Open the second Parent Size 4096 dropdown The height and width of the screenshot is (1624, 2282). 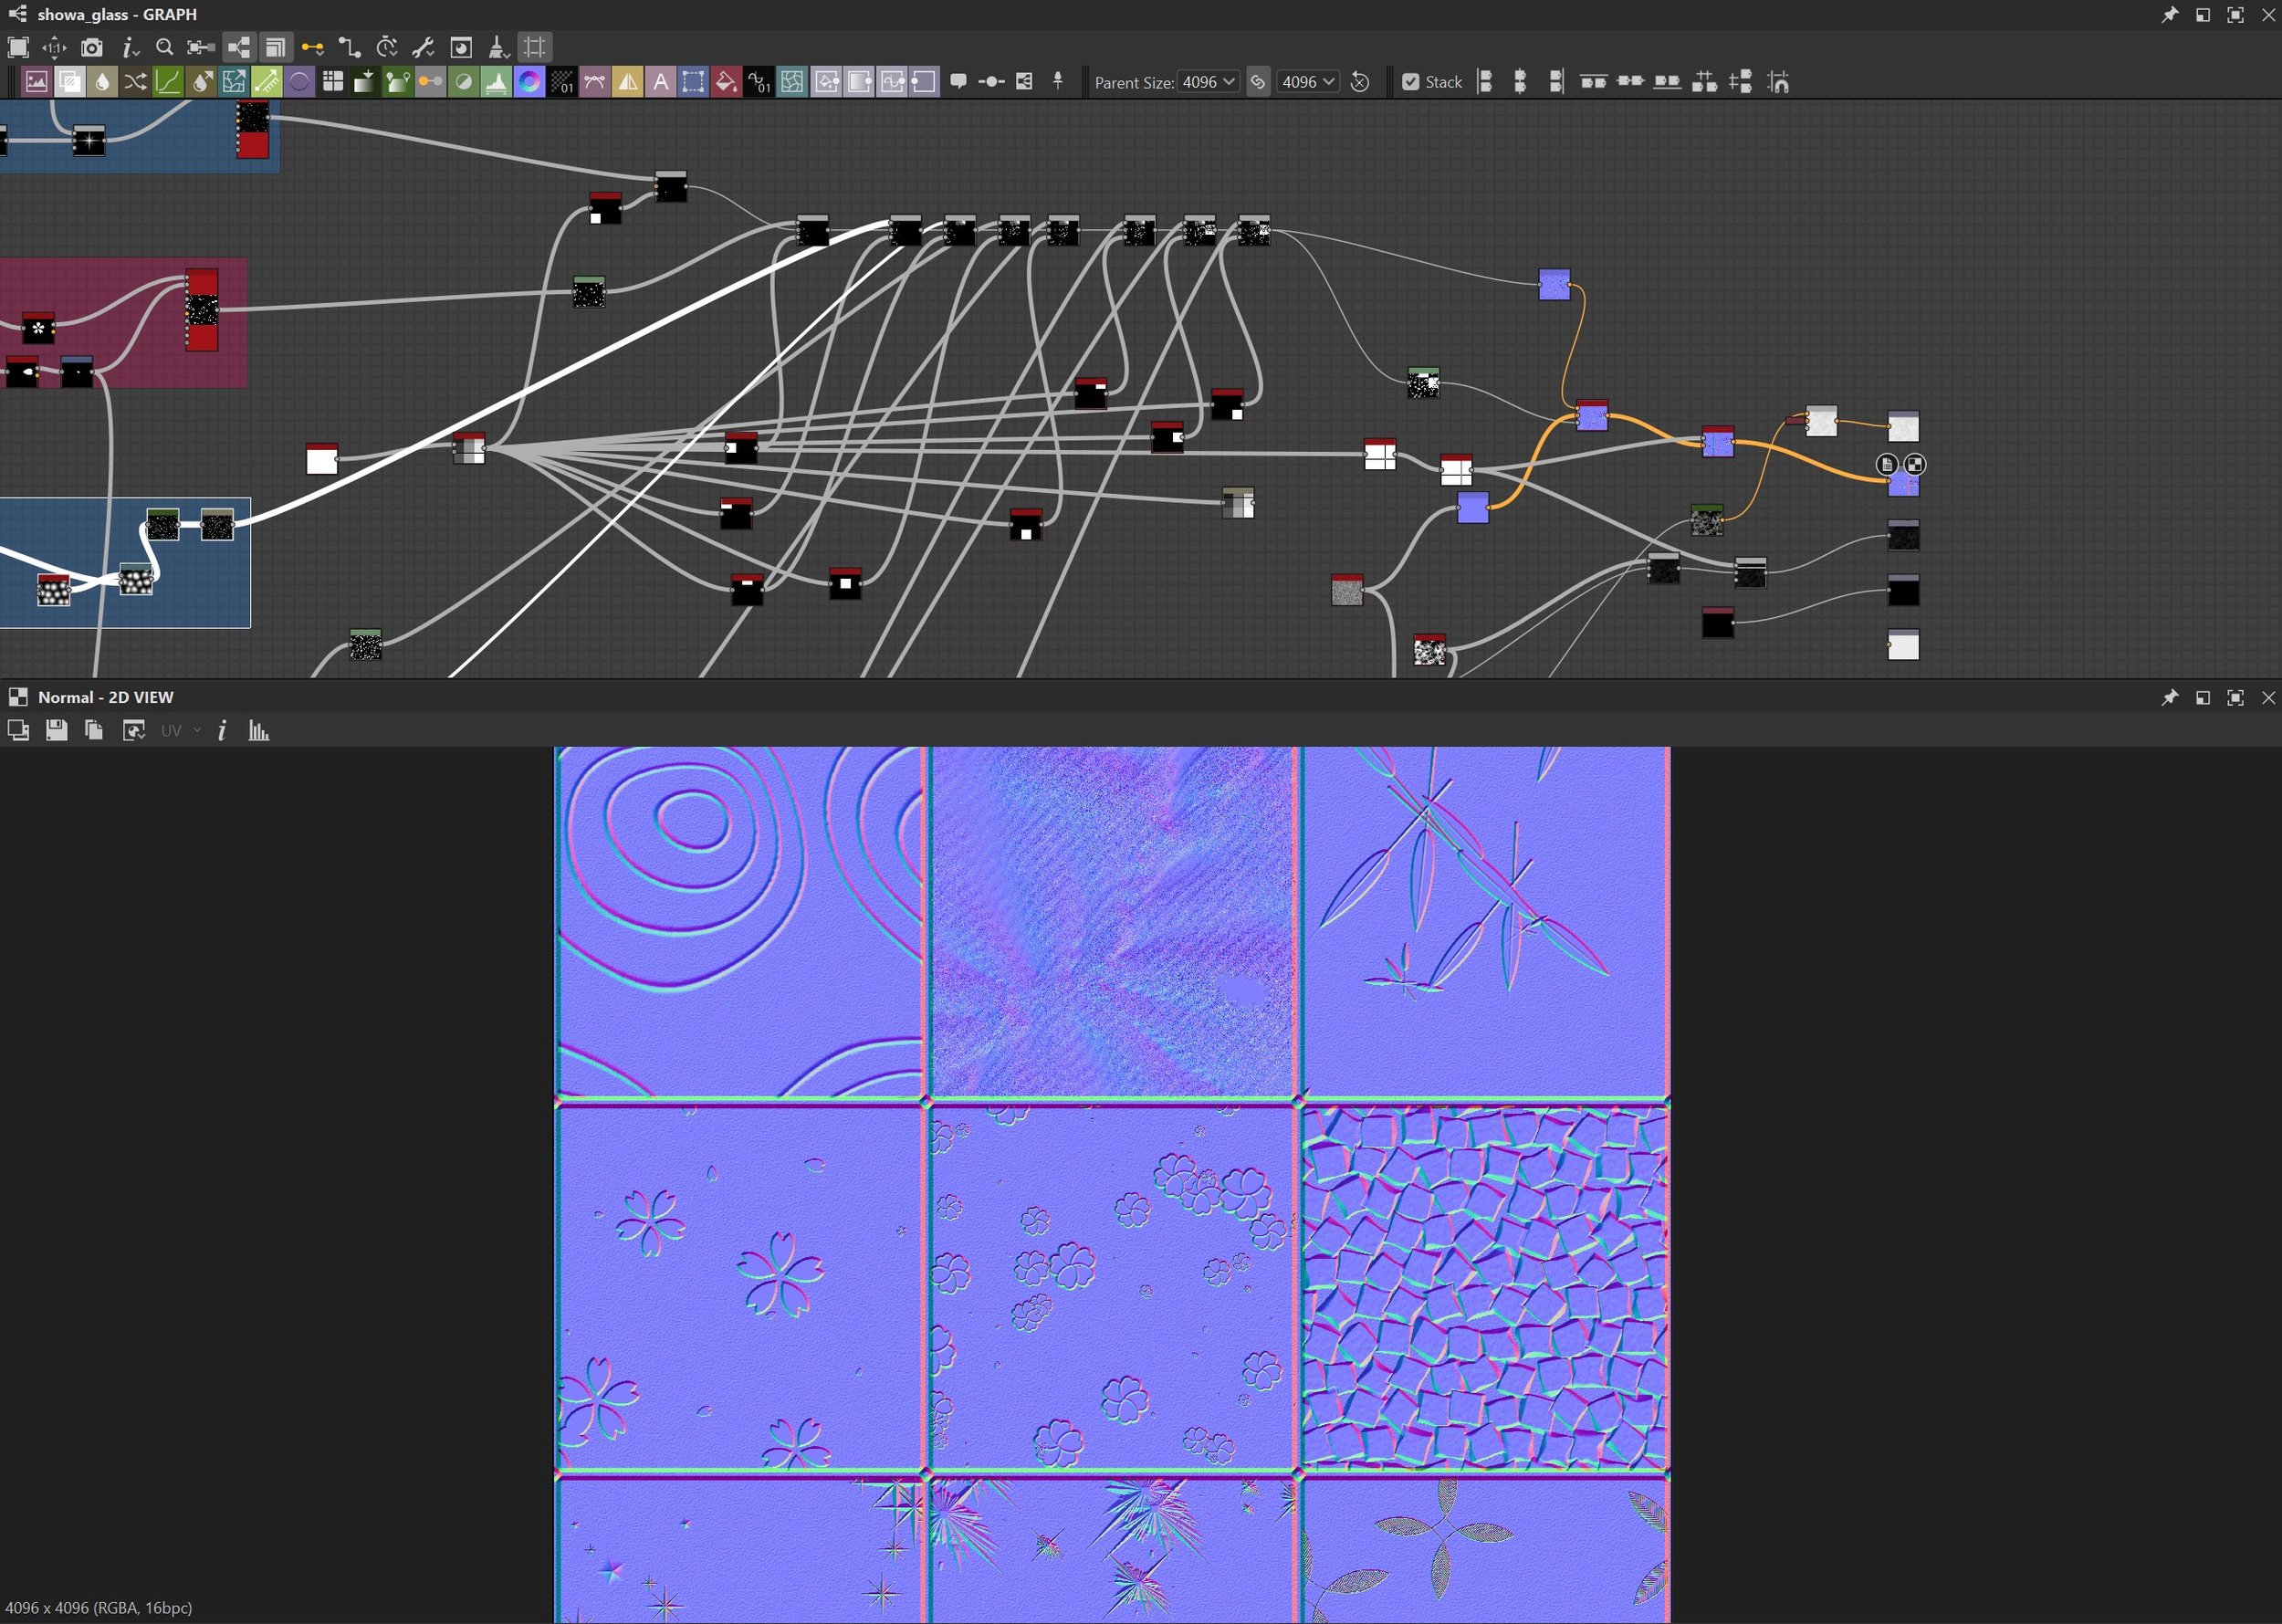tap(1308, 82)
